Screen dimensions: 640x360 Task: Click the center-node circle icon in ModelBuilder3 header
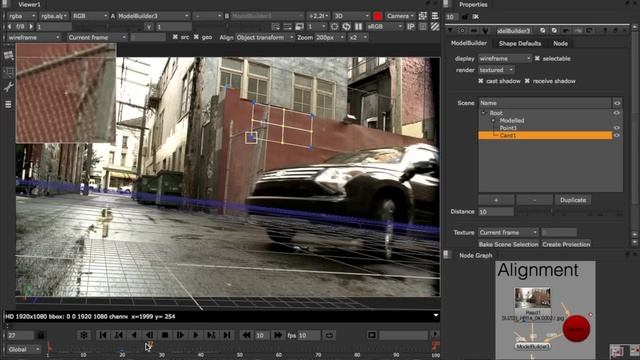(x=462, y=31)
